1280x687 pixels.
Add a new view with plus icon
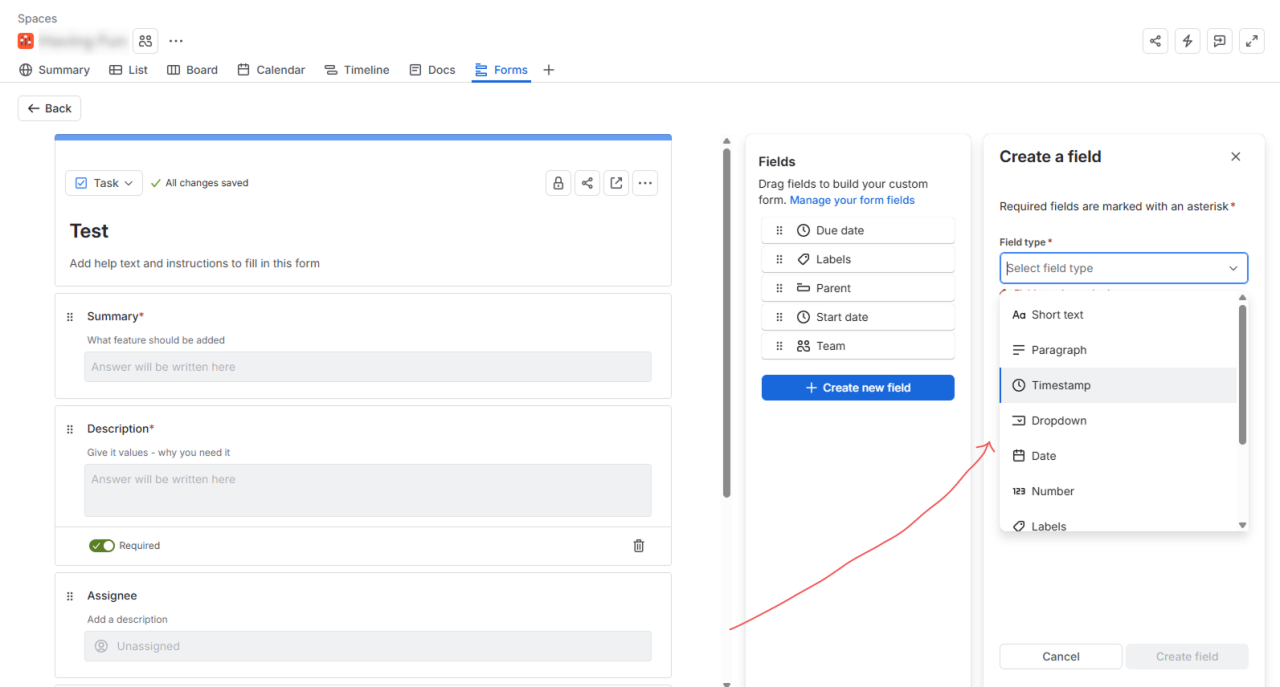[548, 70]
